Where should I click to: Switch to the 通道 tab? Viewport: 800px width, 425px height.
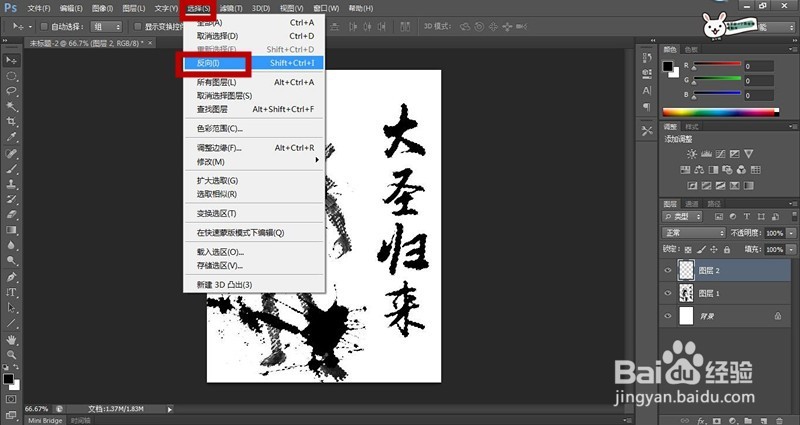(x=691, y=204)
